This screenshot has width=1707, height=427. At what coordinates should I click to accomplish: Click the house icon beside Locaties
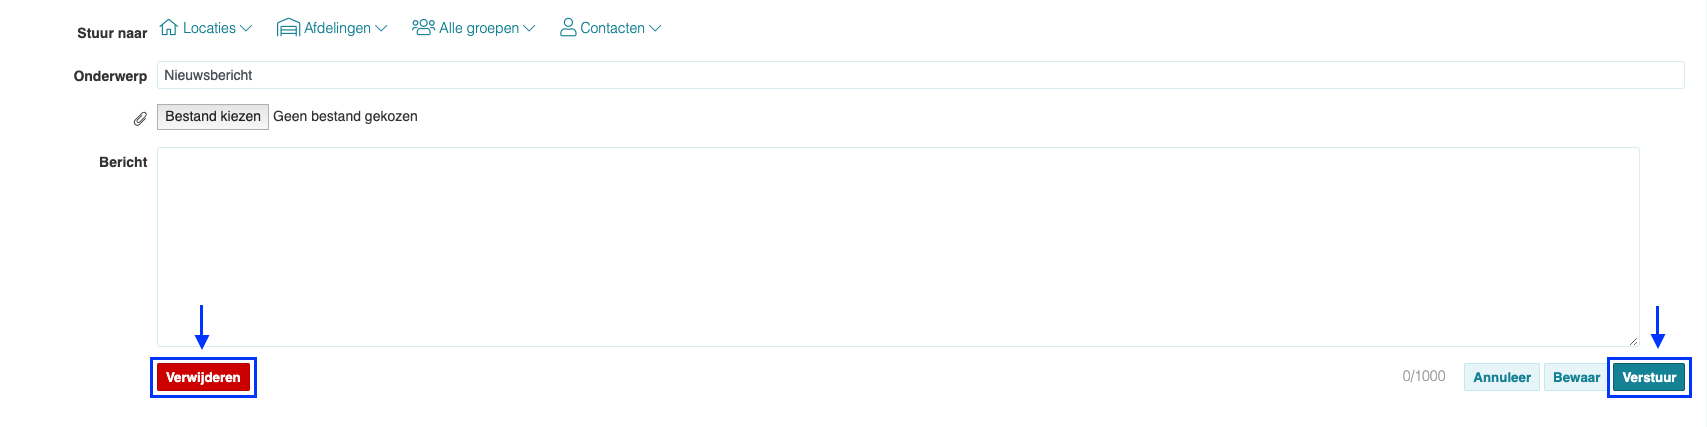[x=169, y=27]
